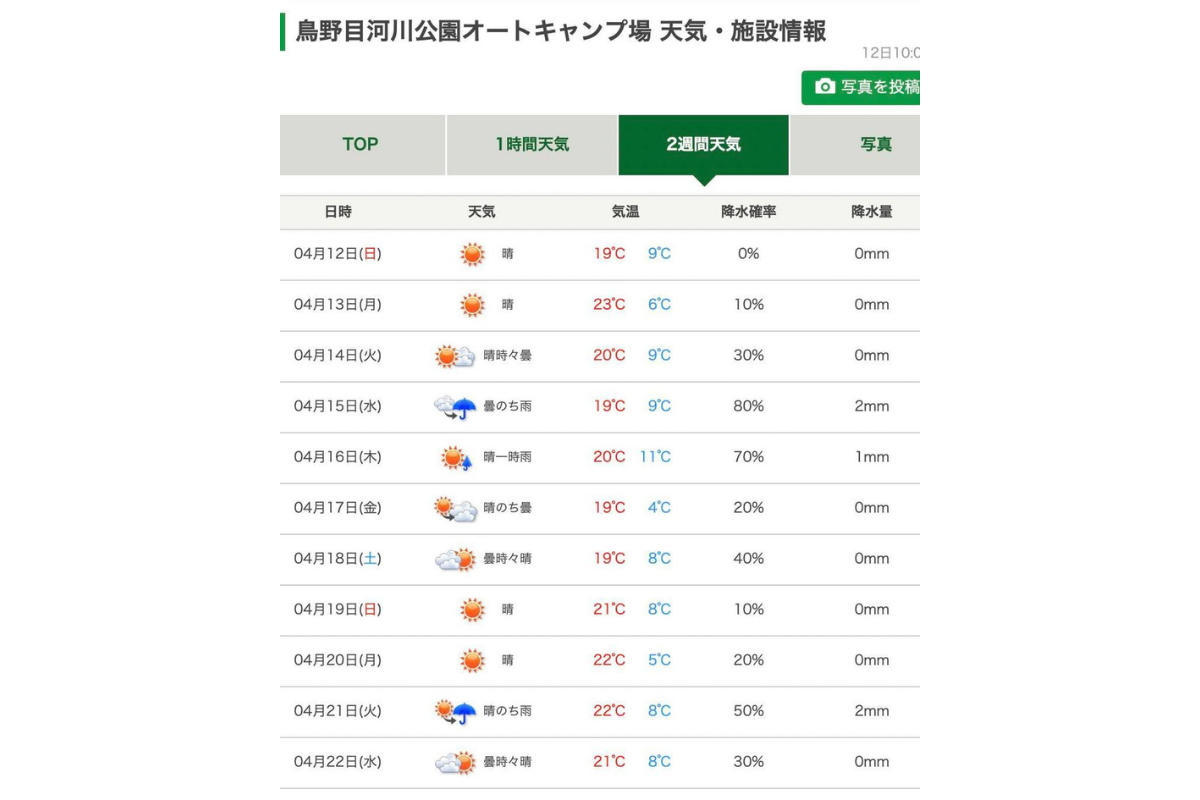Click the cloud-then-rain umbrella icon for April 15

click(x=455, y=407)
